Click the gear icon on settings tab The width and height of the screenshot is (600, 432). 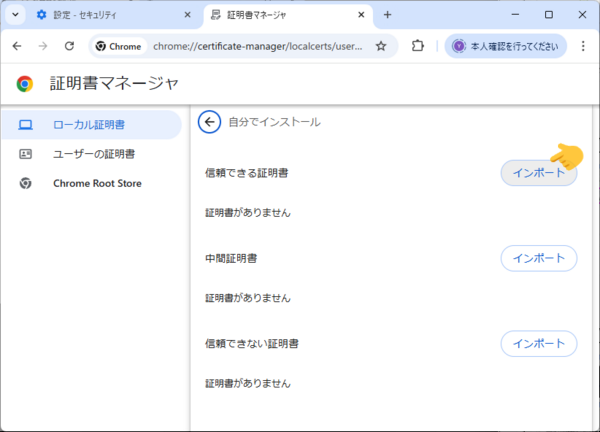(41, 15)
